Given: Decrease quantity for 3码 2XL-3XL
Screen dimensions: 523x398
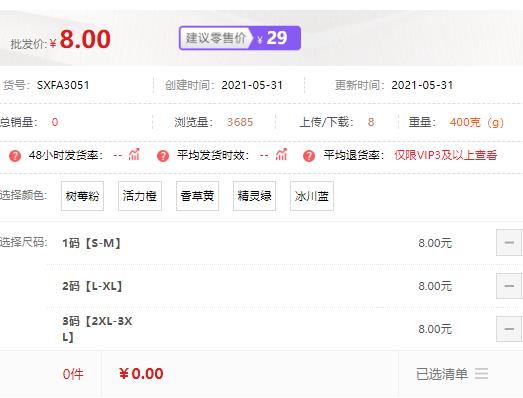Looking at the screenshot, I should [x=509, y=329].
